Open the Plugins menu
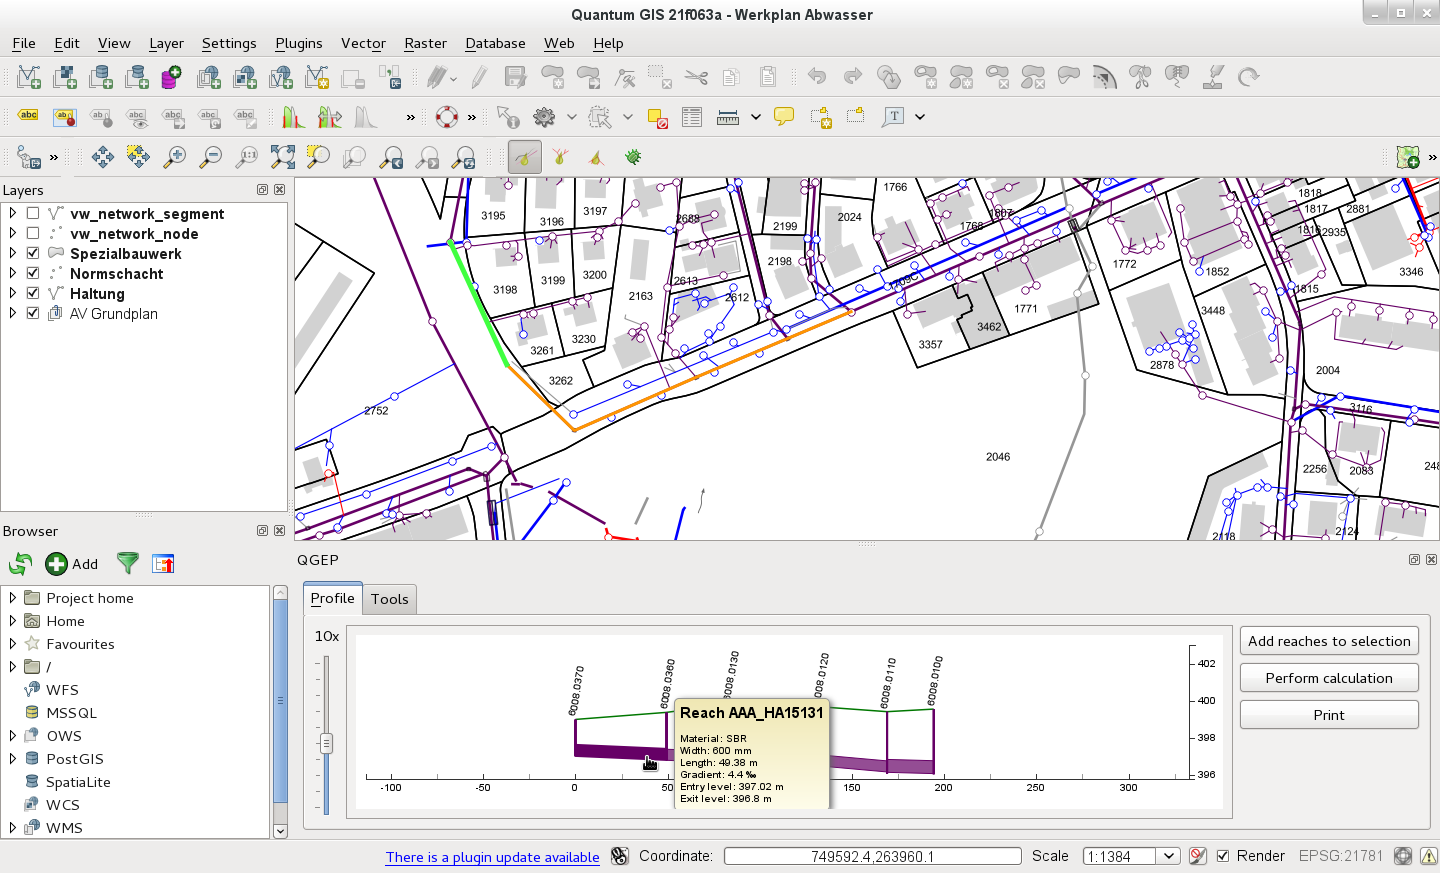 (299, 43)
